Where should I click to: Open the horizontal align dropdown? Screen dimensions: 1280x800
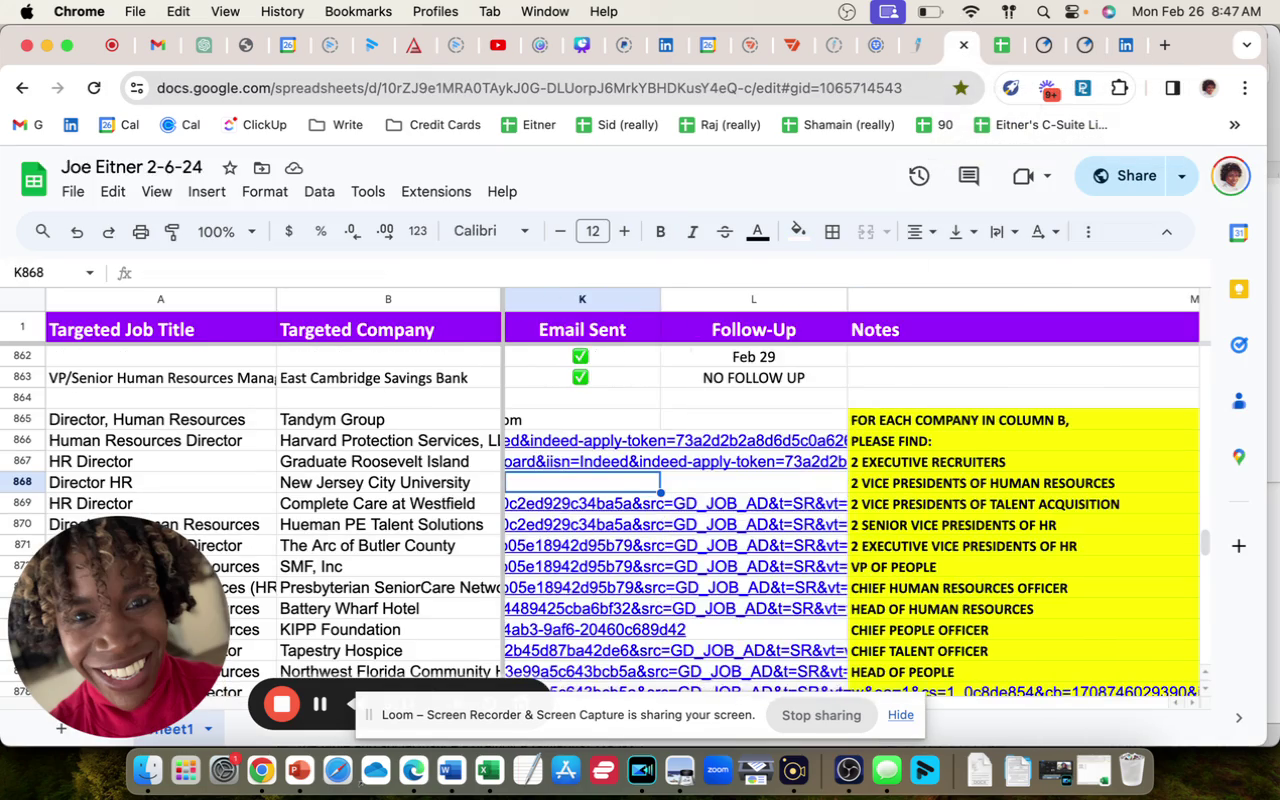click(921, 232)
